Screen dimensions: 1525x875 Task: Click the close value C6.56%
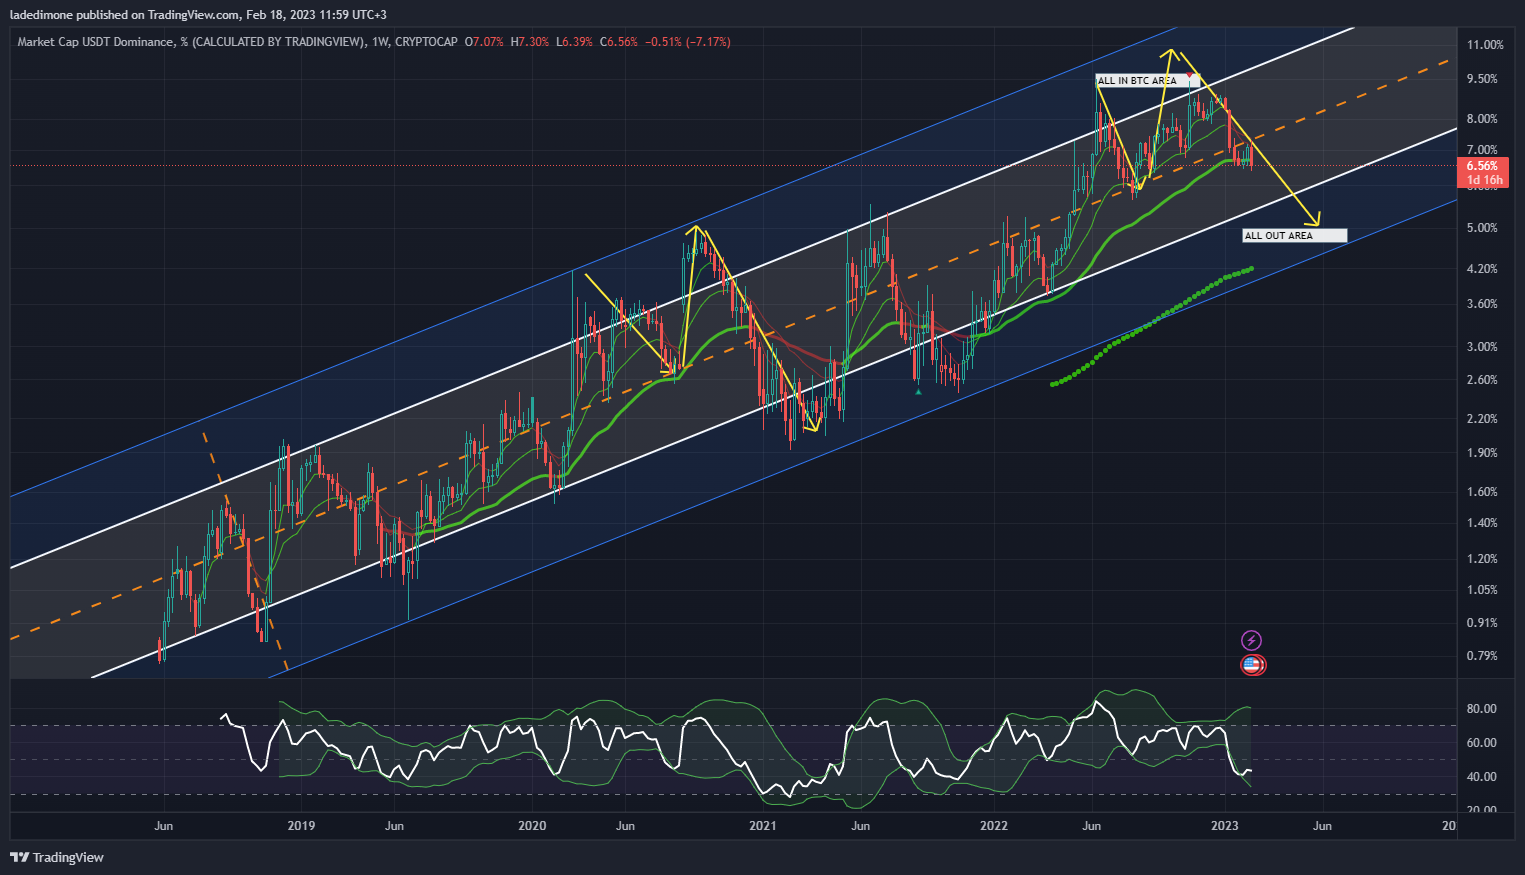[619, 42]
